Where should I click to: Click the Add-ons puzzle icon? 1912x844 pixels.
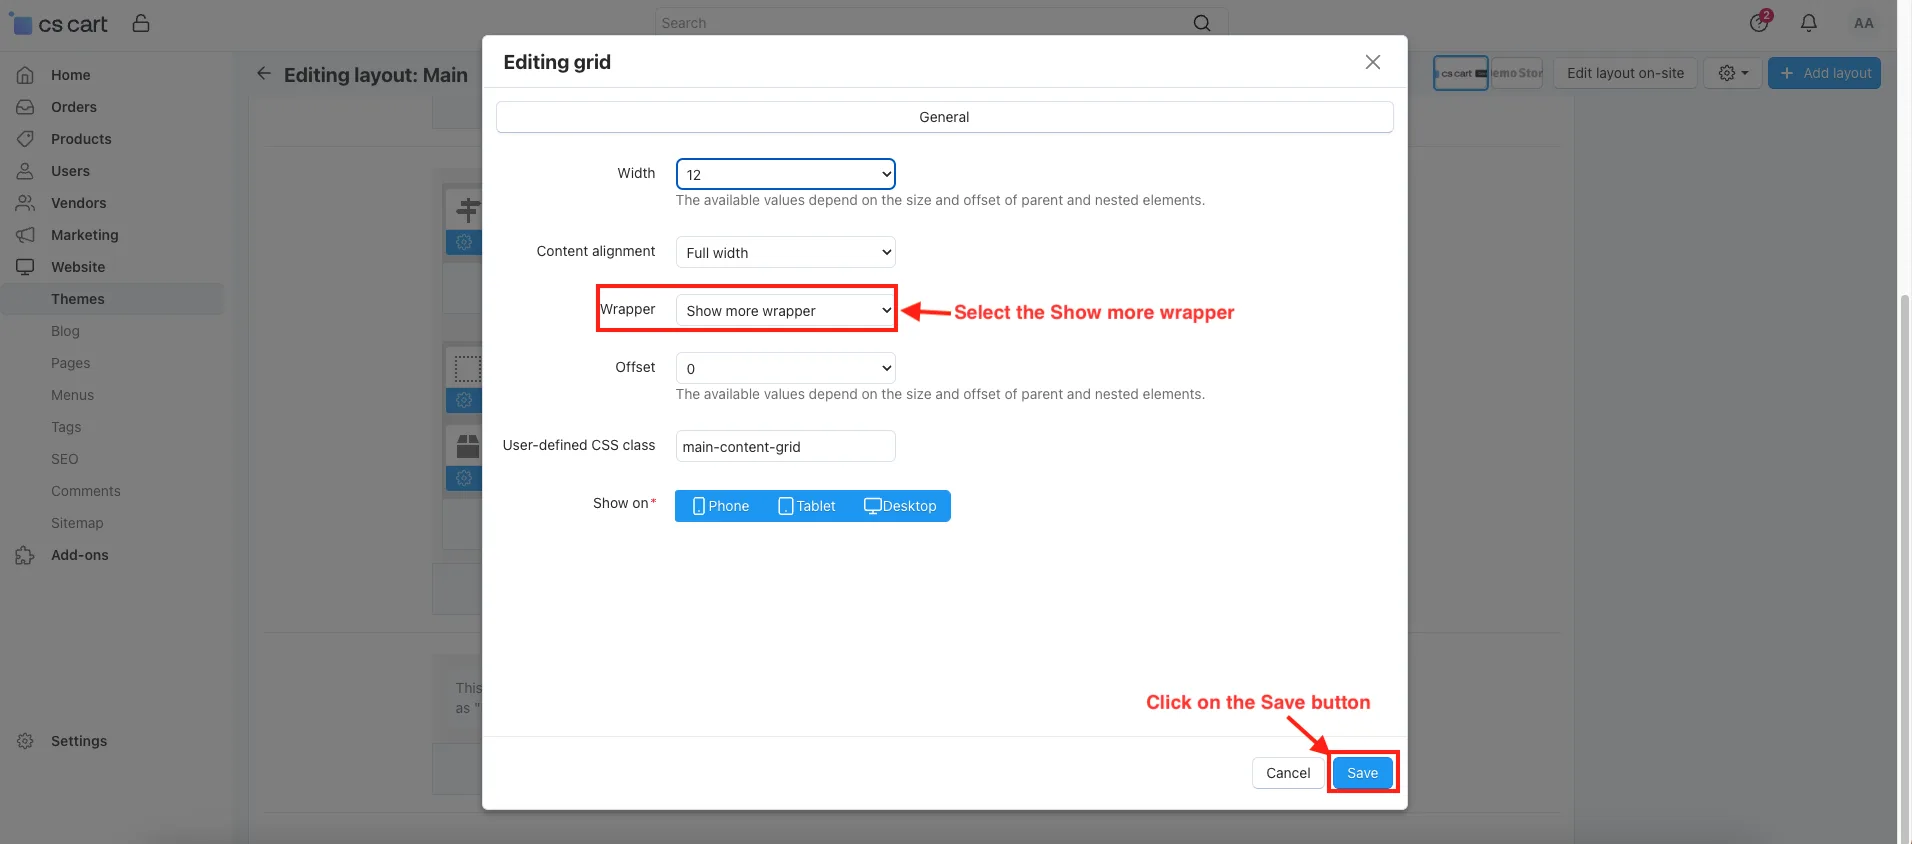tap(26, 555)
